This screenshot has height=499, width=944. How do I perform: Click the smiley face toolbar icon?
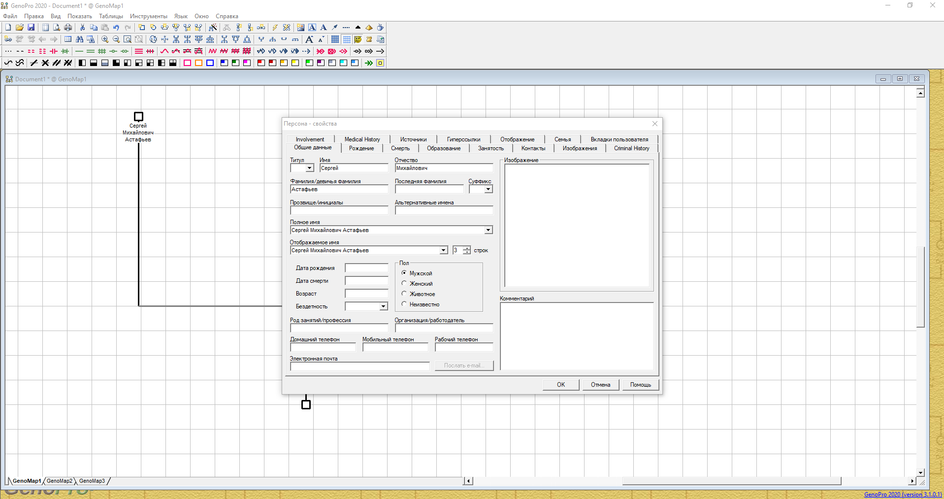pos(358,39)
